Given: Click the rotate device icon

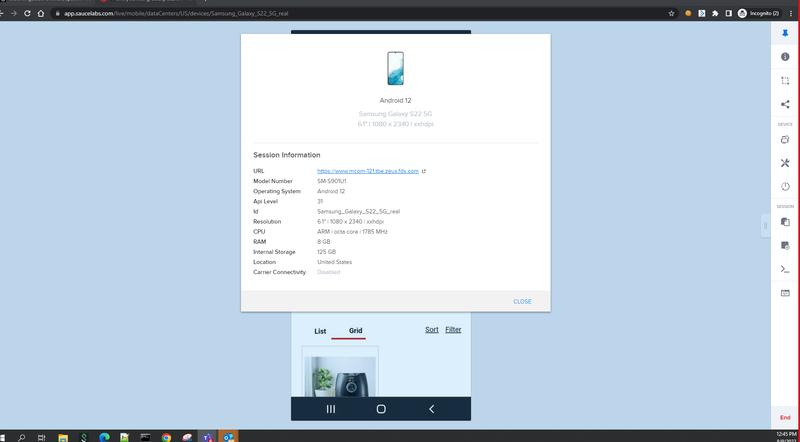Looking at the screenshot, I should [785, 139].
